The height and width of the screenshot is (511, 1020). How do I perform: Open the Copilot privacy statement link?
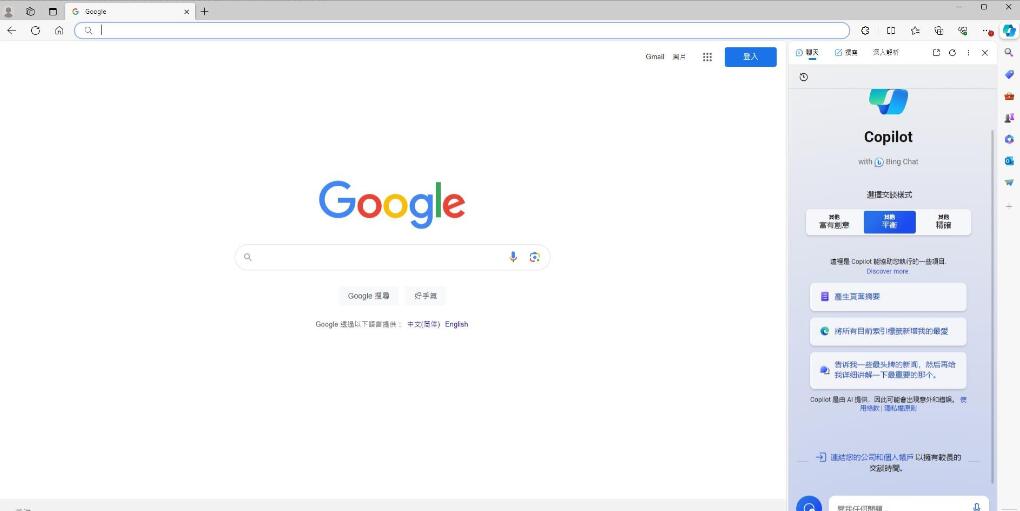pos(900,408)
